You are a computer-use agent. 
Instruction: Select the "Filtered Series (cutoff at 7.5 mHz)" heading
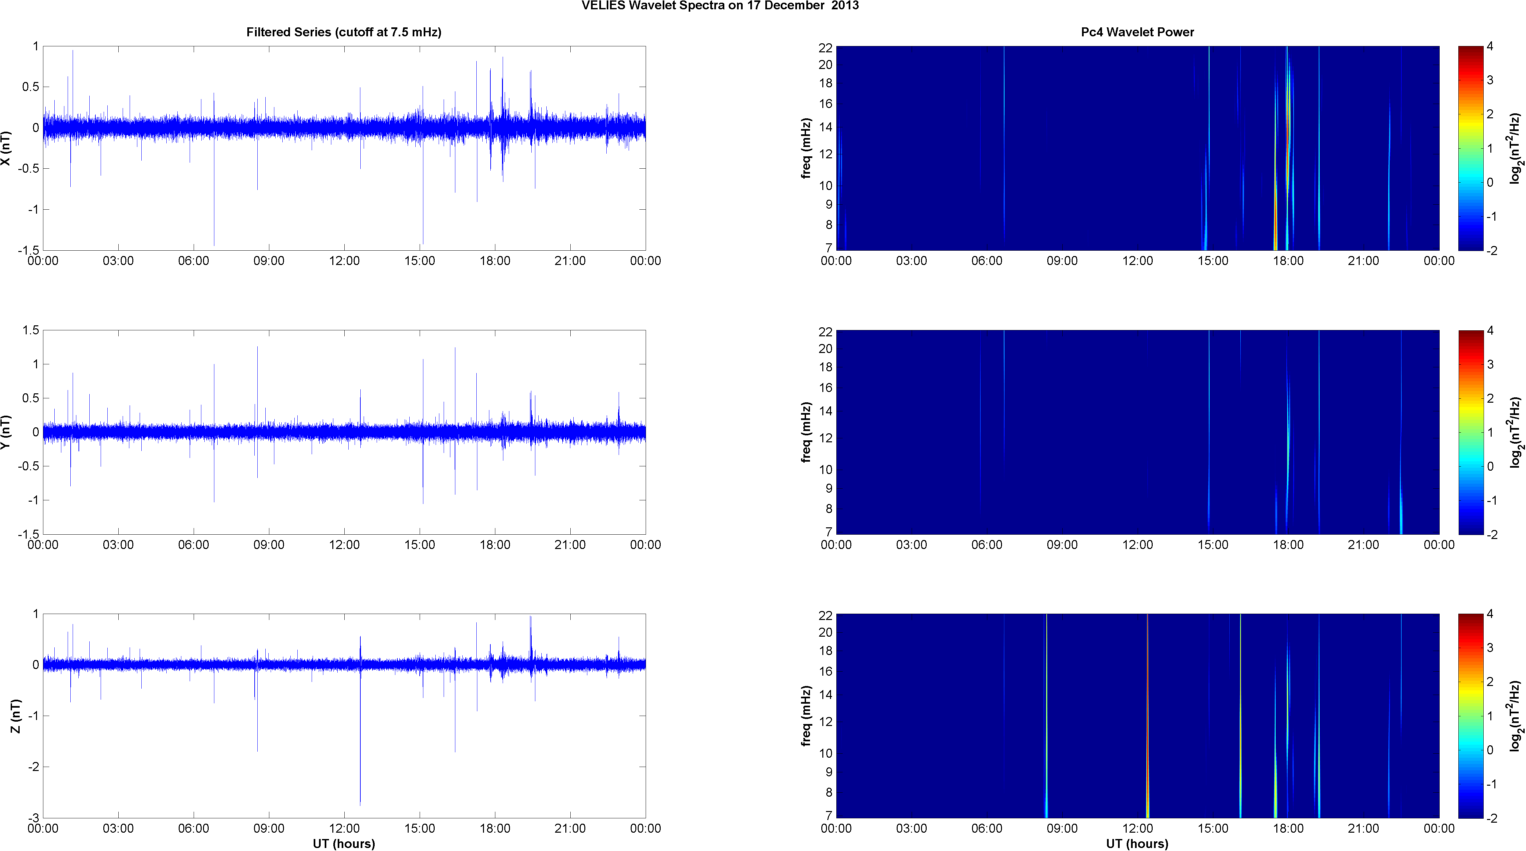click(344, 32)
